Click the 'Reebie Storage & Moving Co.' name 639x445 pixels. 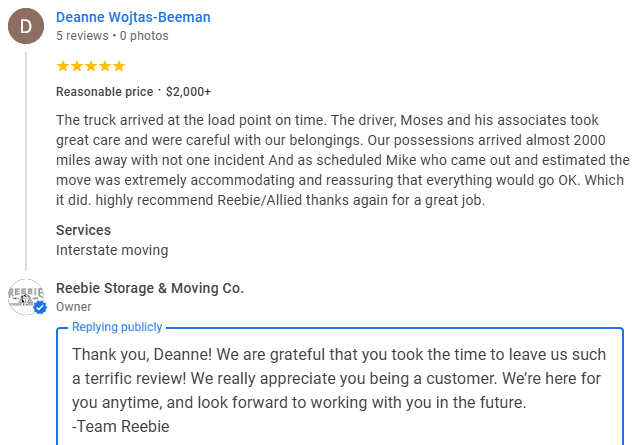click(150, 288)
